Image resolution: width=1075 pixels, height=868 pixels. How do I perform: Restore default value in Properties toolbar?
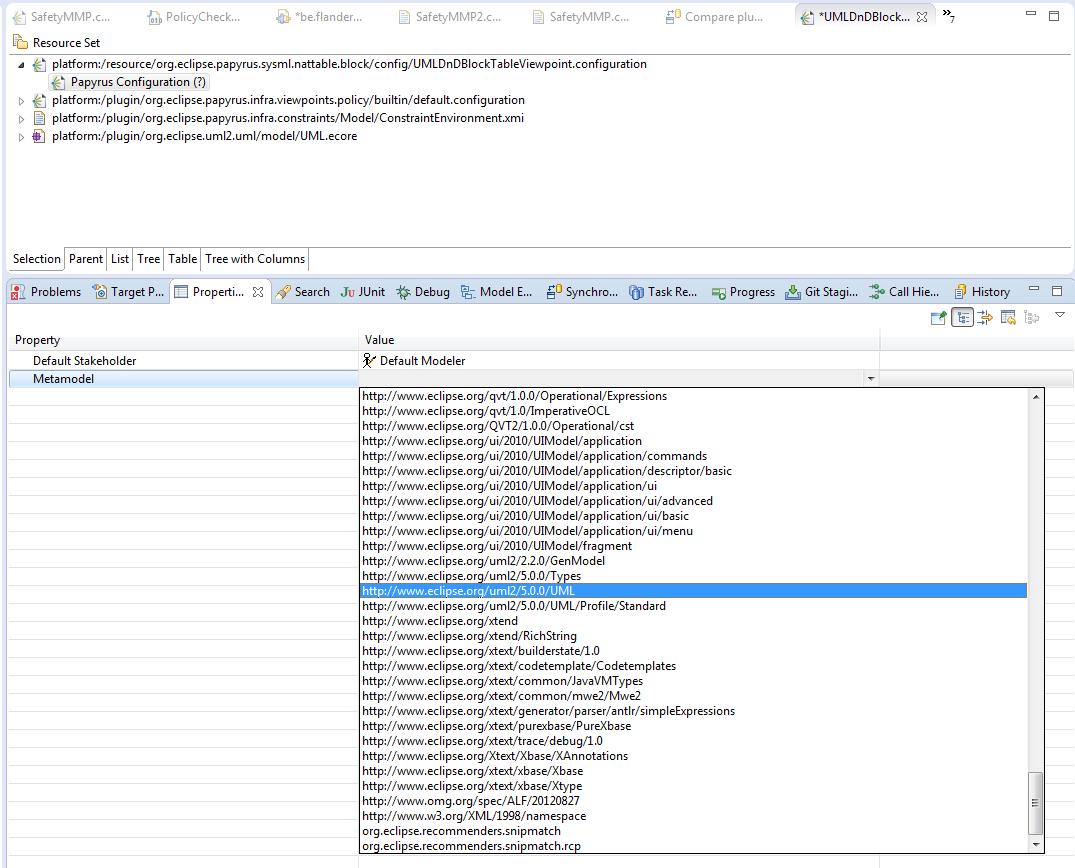[x=1008, y=317]
